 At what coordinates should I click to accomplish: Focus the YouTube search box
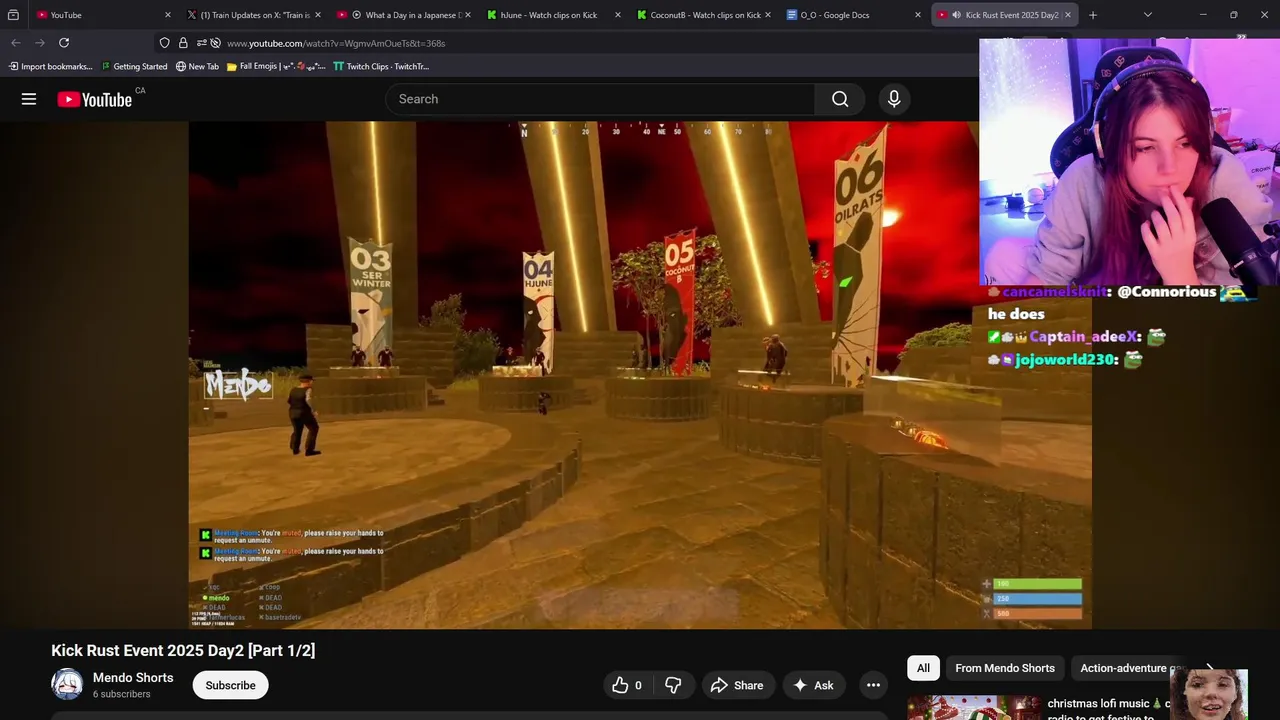click(x=600, y=99)
